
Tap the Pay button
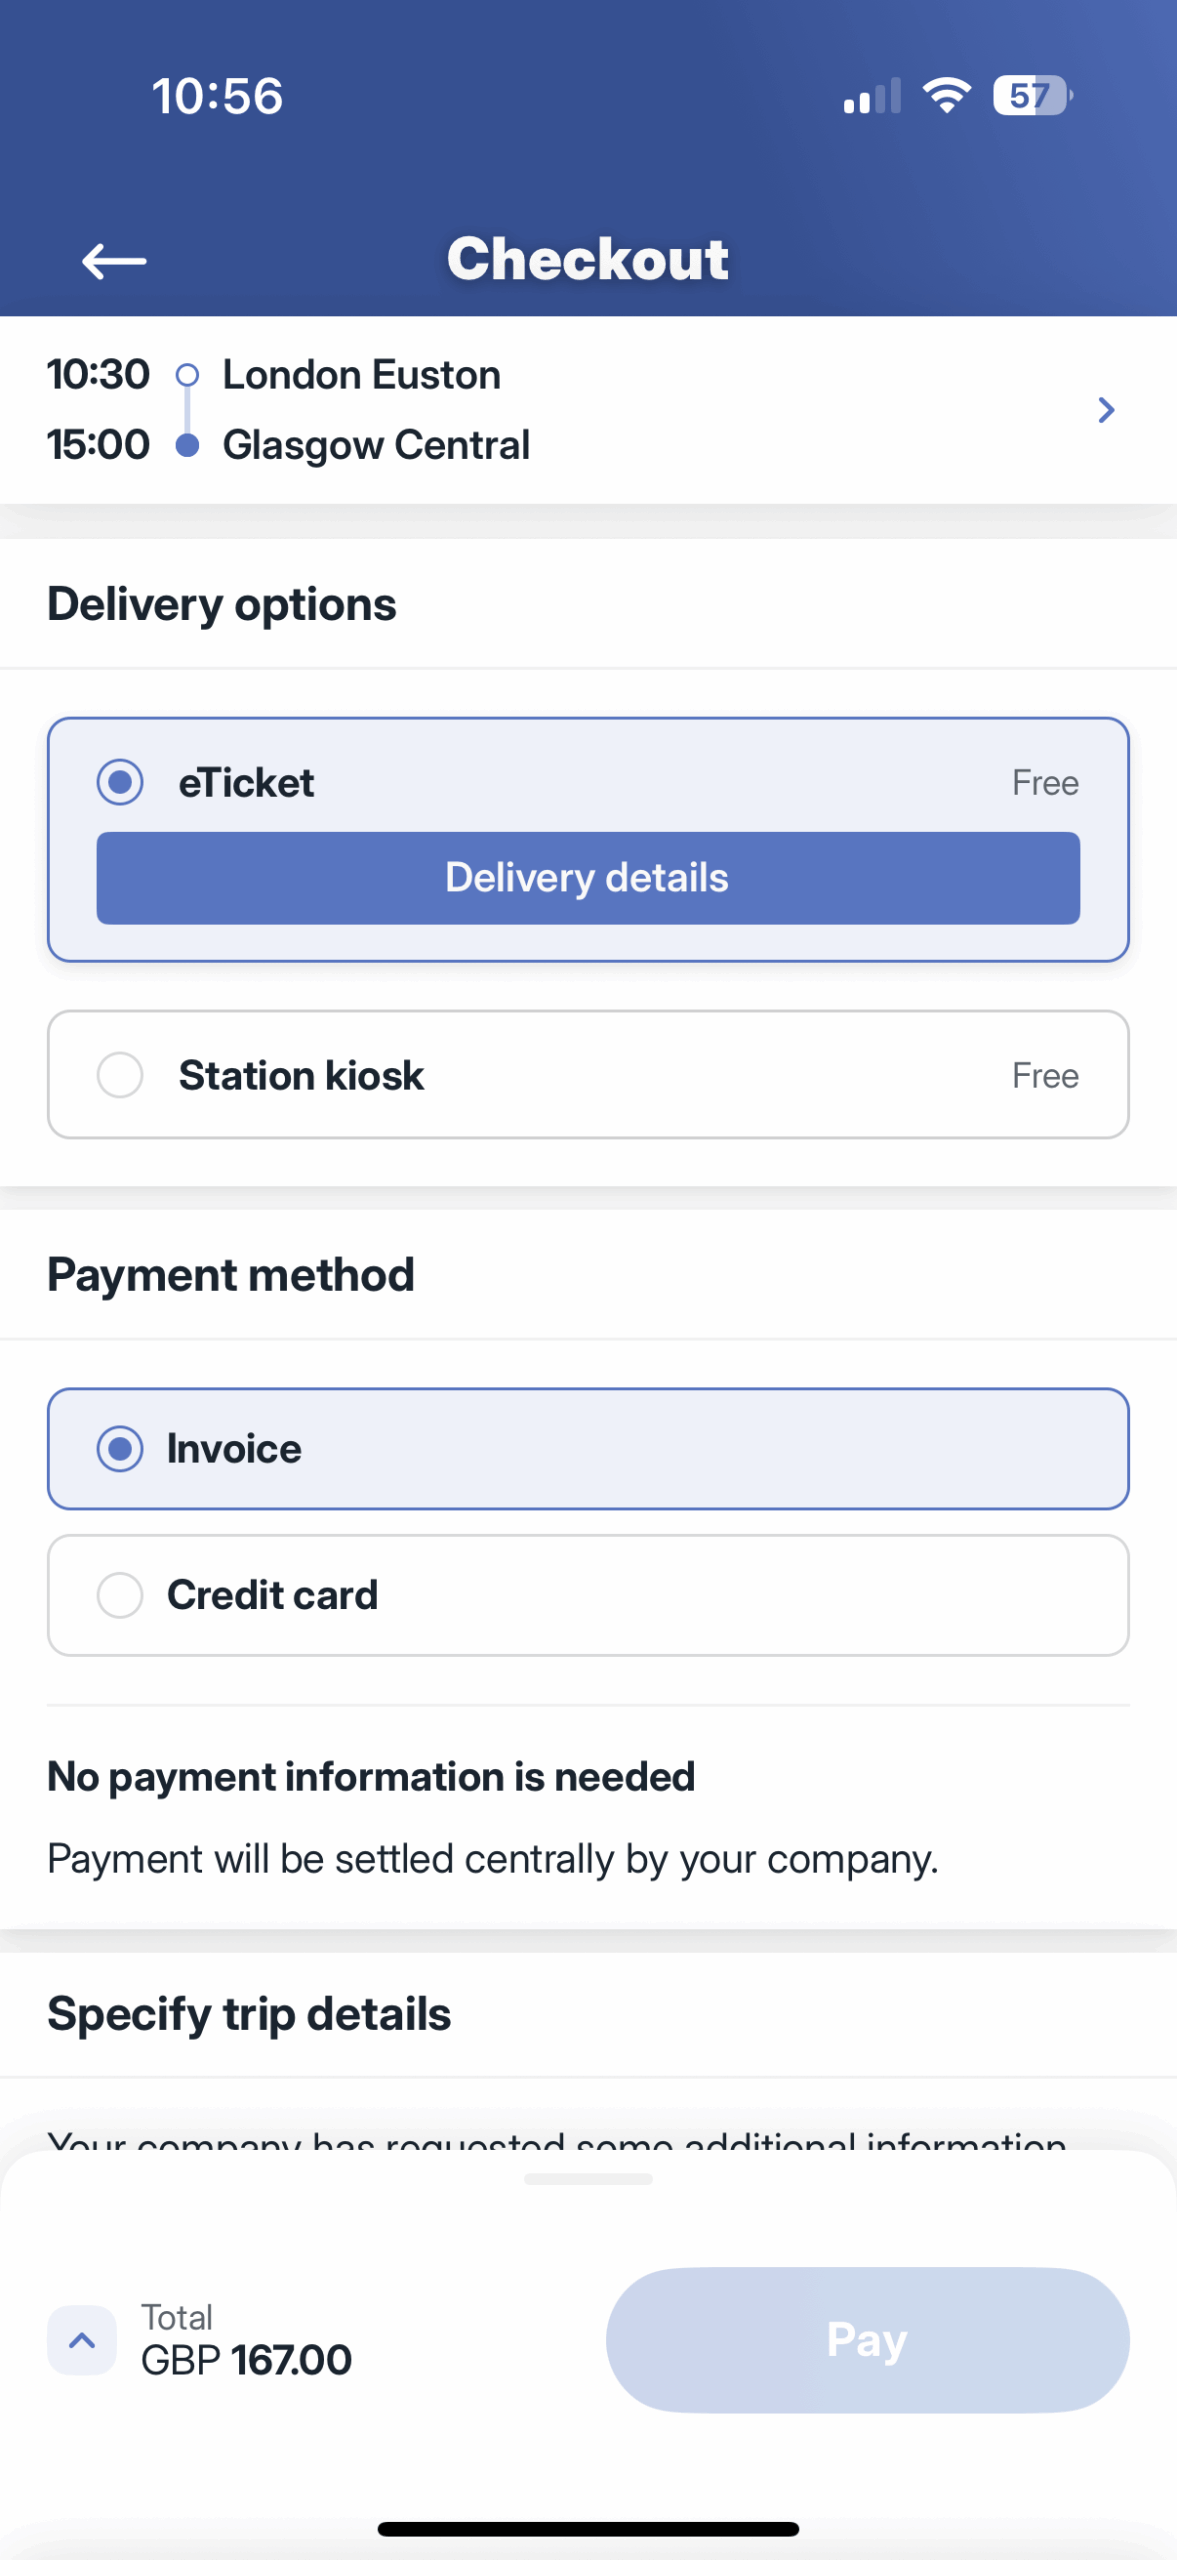[x=867, y=2340]
